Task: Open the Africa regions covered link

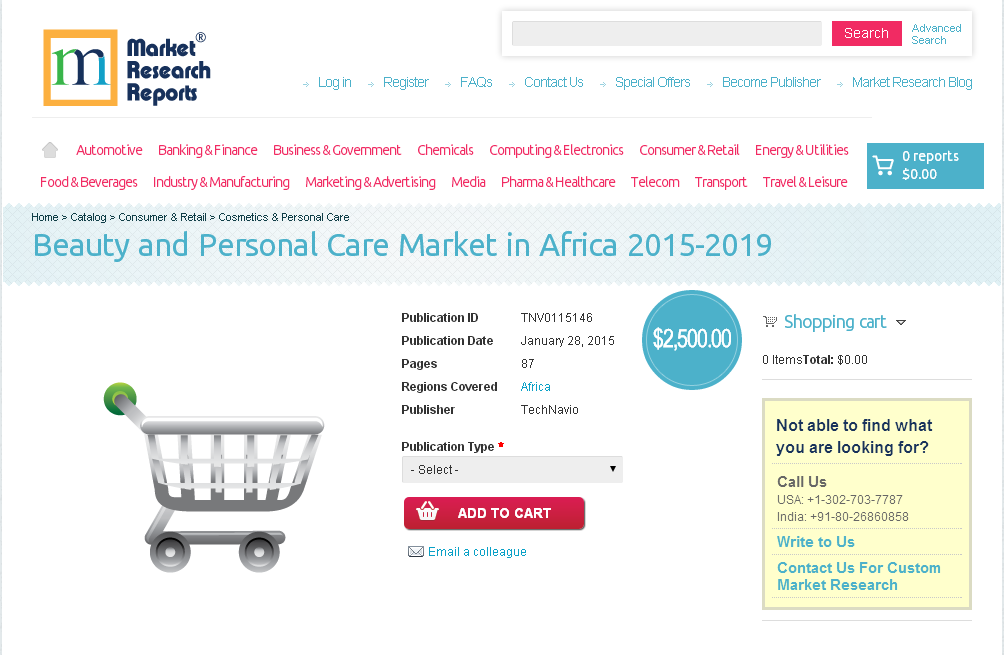Action: click(x=535, y=386)
